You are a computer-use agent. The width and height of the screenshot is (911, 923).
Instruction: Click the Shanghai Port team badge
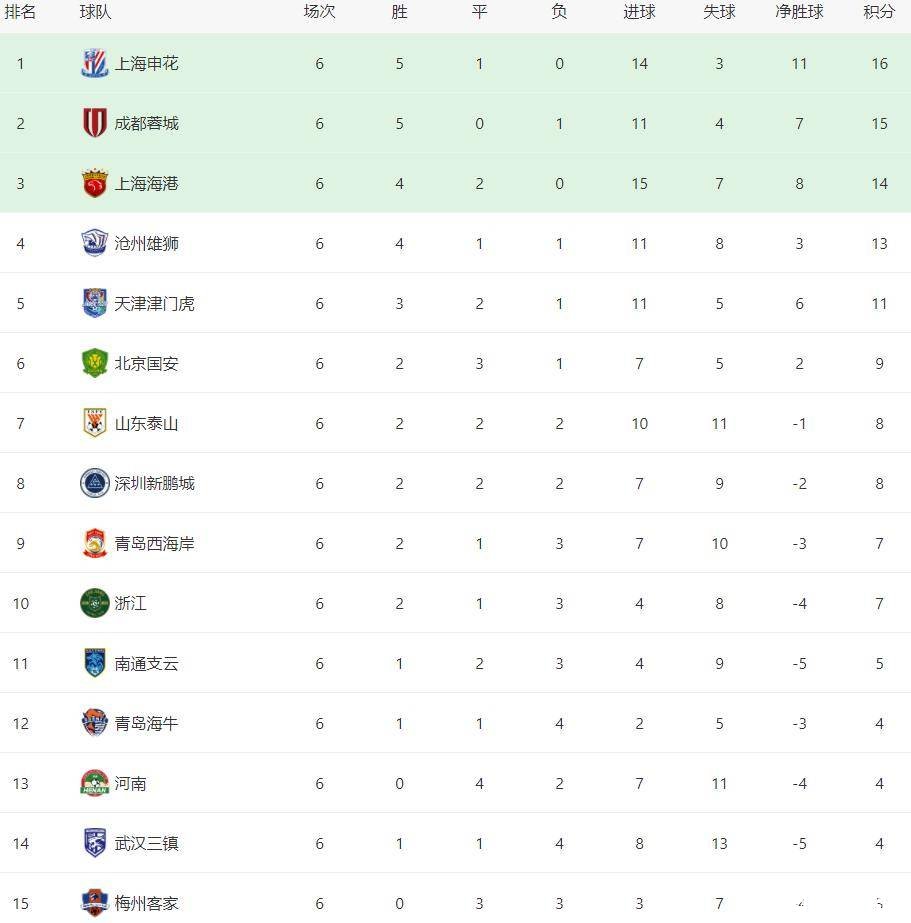pyautogui.click(x=94, y=184)
